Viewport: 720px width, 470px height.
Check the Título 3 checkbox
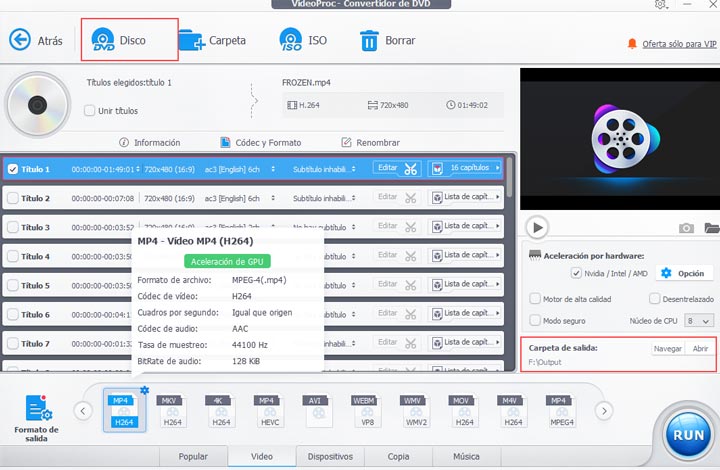pos(13,227)
